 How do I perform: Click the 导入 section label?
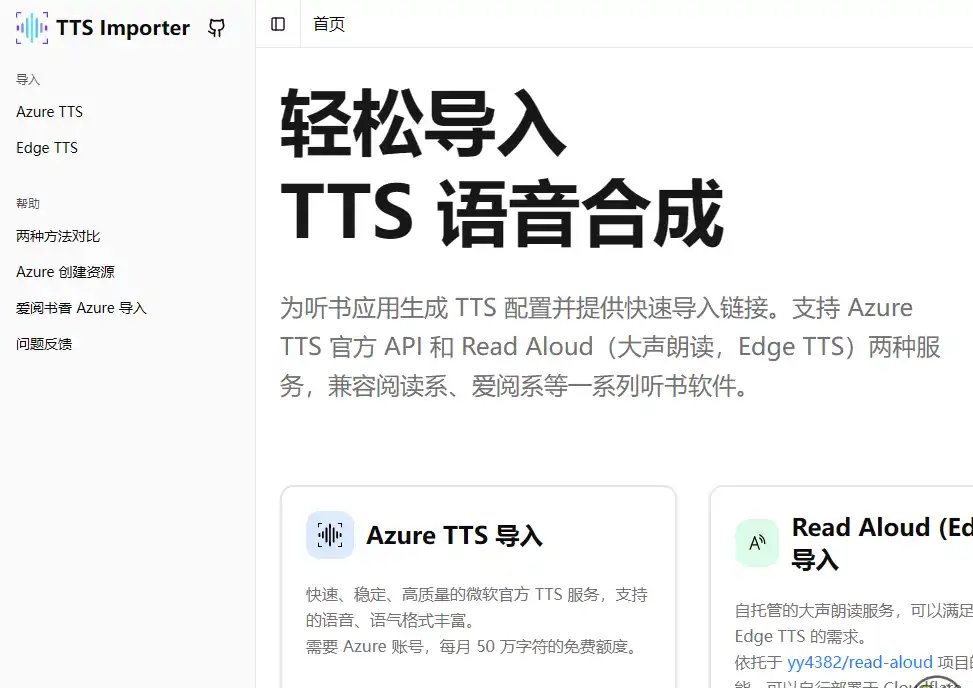click(x=28, y=79)
